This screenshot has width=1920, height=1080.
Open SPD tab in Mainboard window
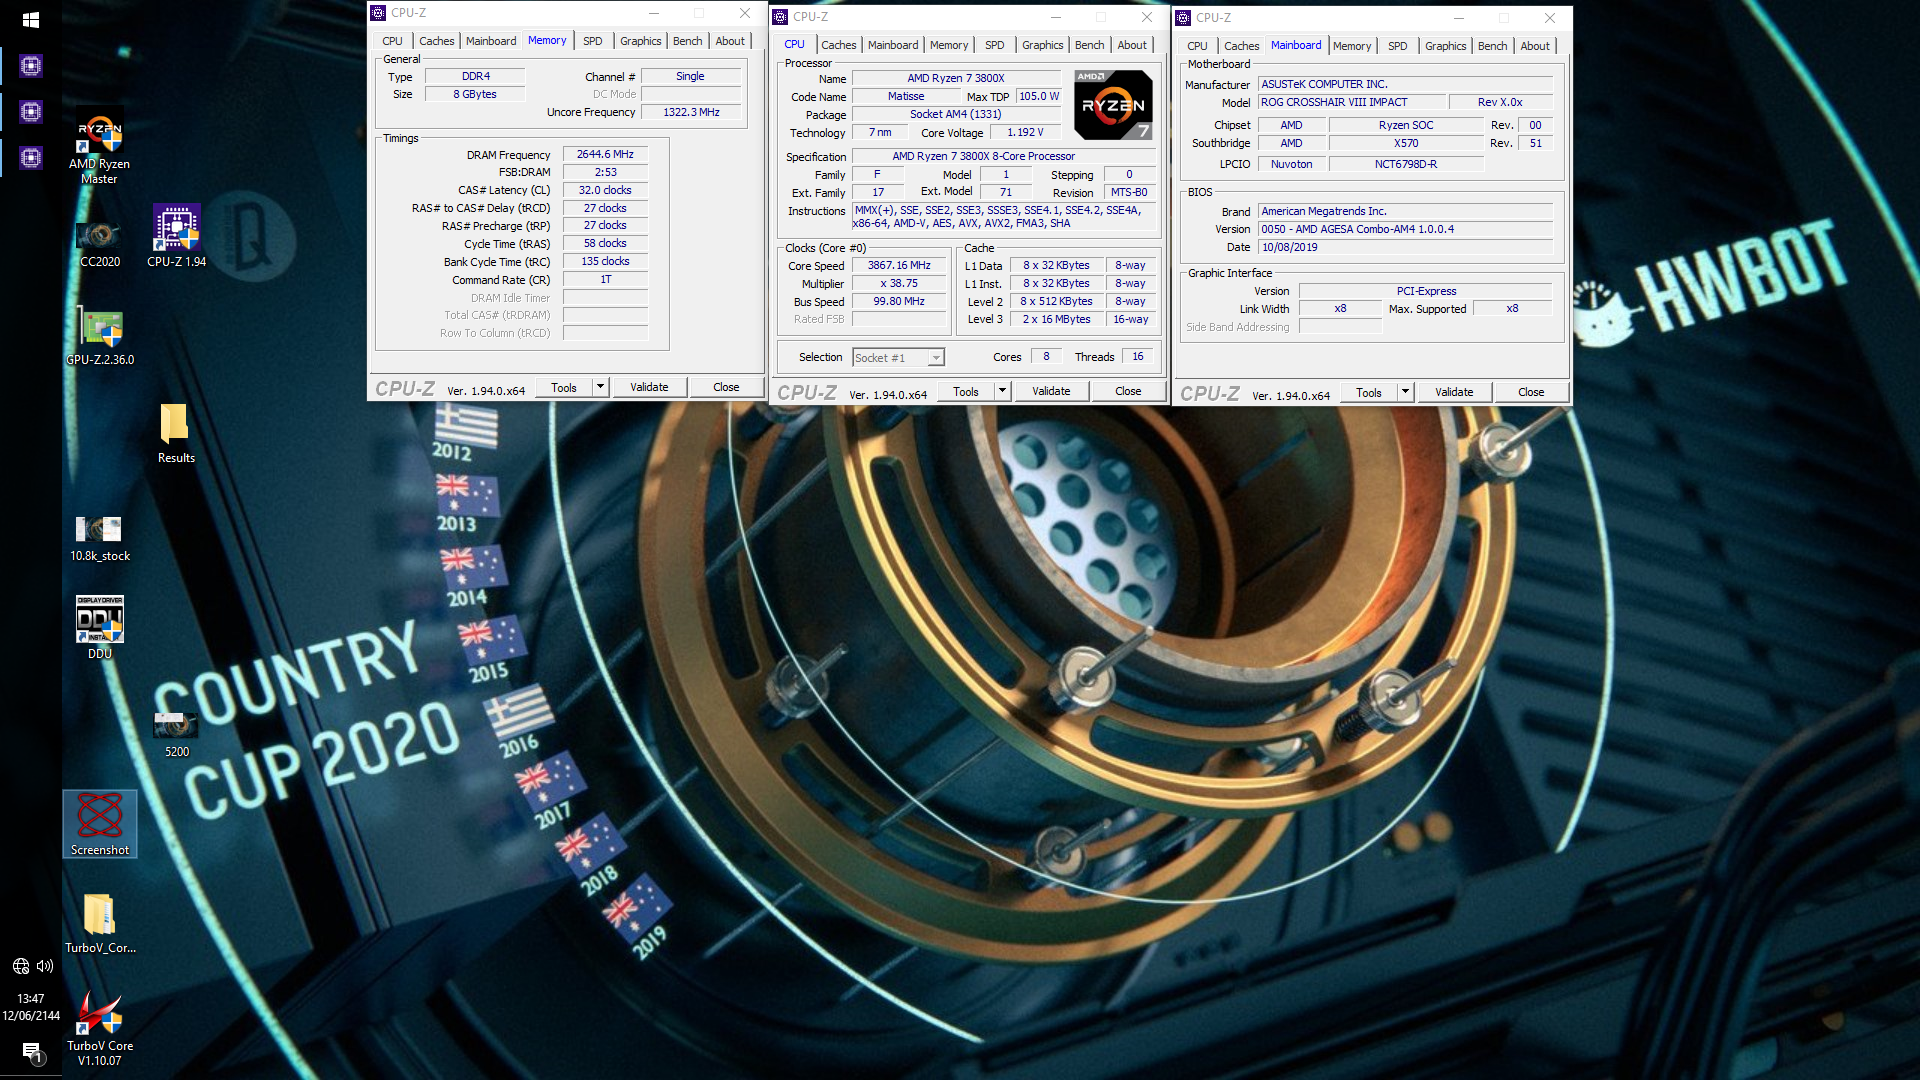[x=1398, y=46]
